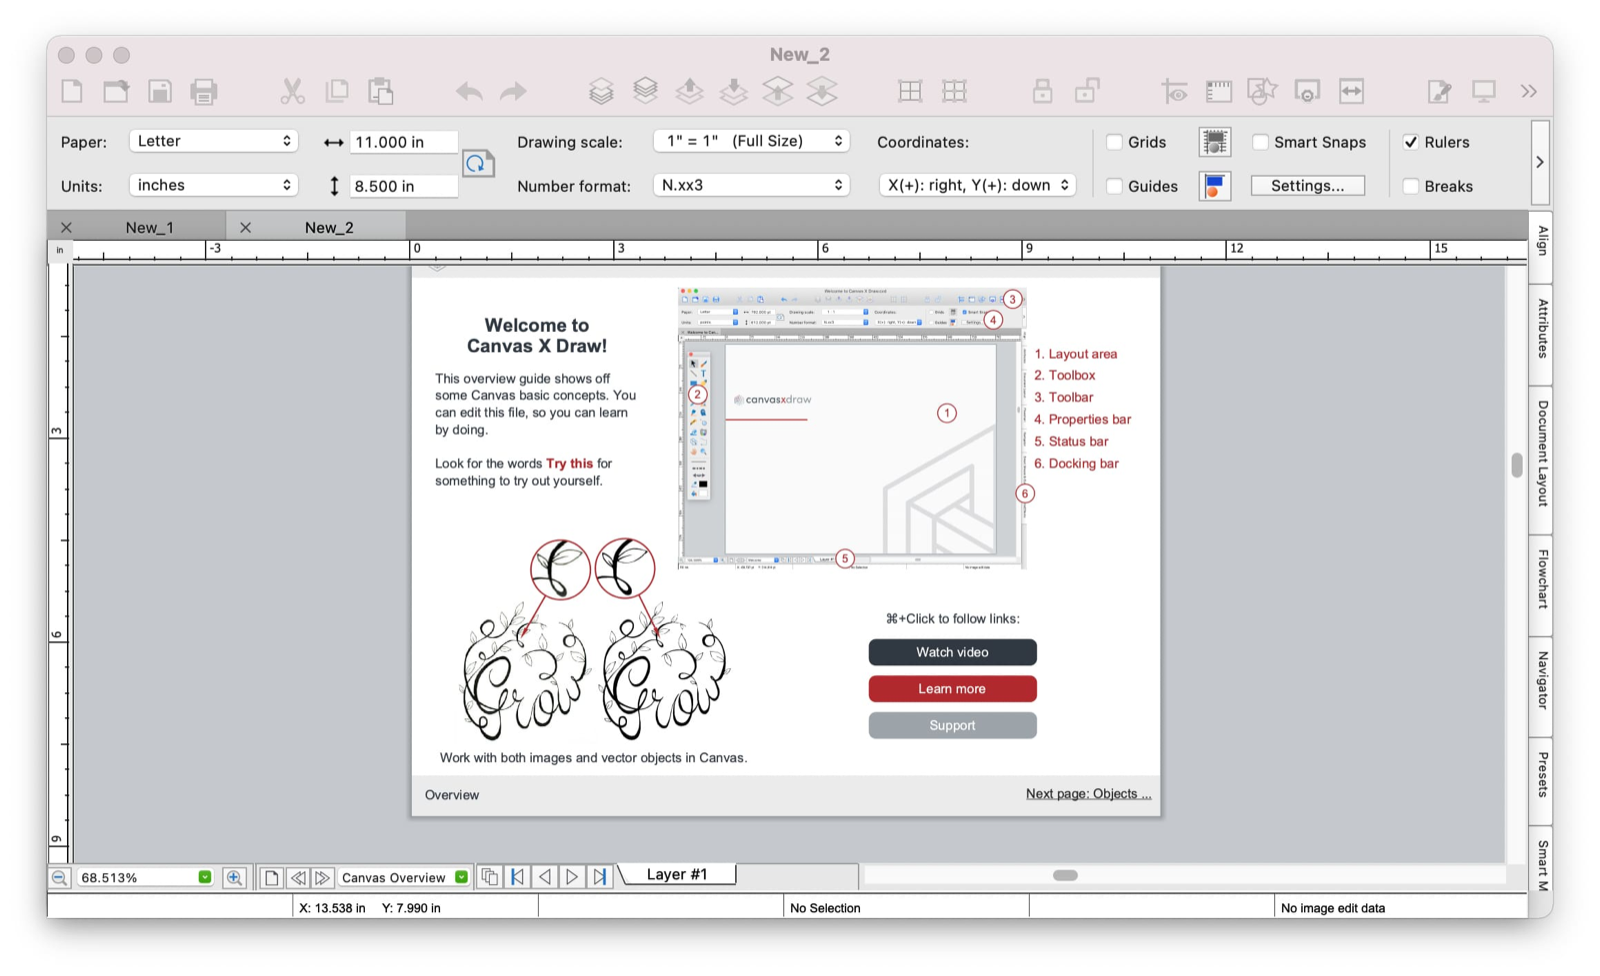Lock the selected object with padlock icon
1600x976 pixels.
point(1043,92)
